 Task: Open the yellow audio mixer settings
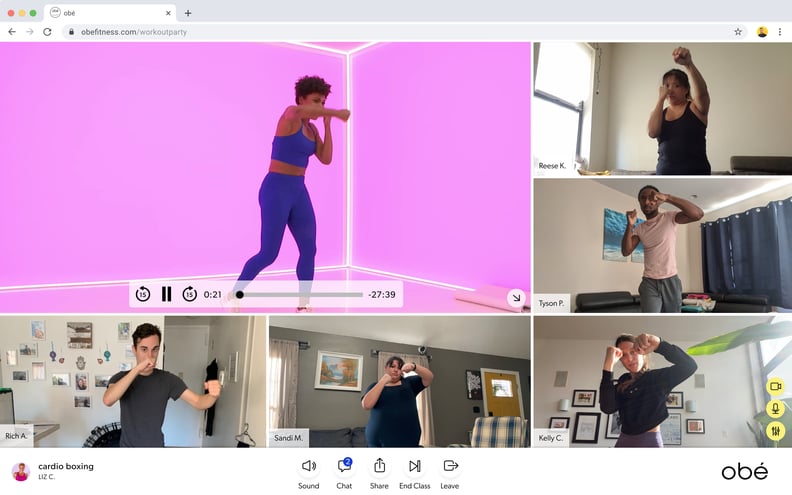click(x=775, y=431)
